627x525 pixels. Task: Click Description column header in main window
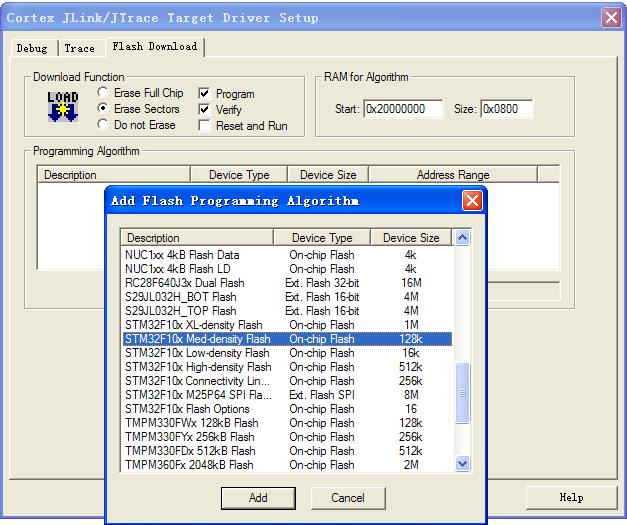point(114,175)
